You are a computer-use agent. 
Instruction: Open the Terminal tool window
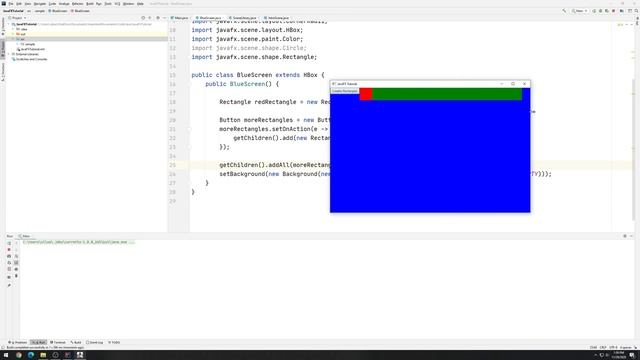pos(58,342)
